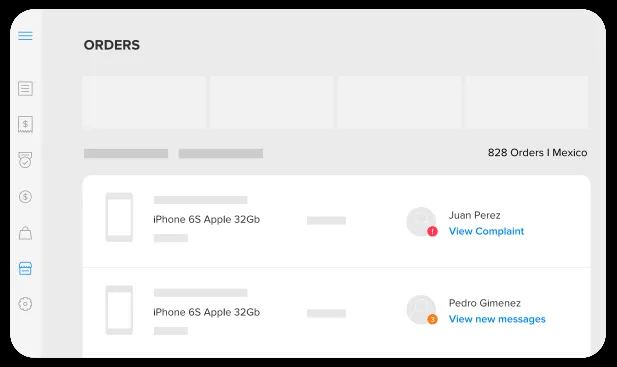The width and height of the screenshot is (617, 367).
Task: Select the second order's phone thumbnail
Action: click(119, 310)
